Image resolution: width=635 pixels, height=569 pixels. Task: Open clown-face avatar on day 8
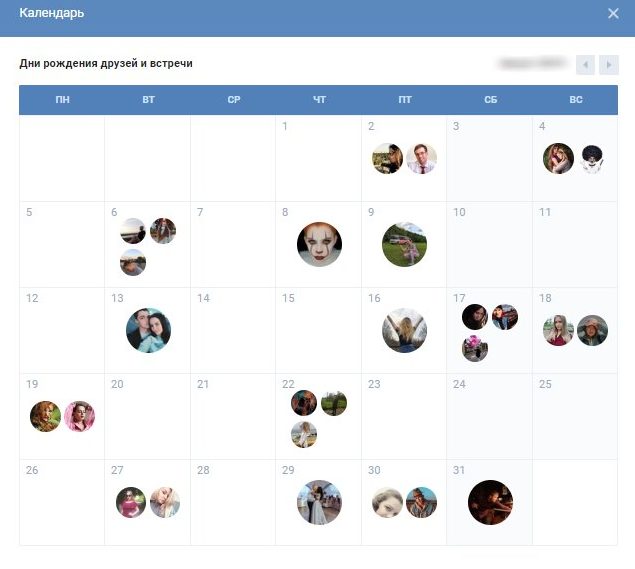pyautogui.click(x=319, y=244)
